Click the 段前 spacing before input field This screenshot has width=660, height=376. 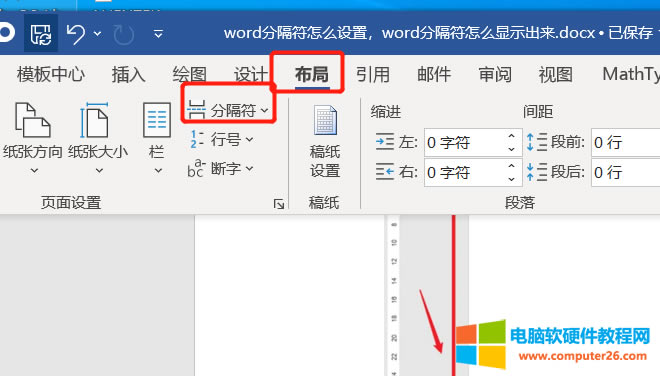click(x=625, y=142)
